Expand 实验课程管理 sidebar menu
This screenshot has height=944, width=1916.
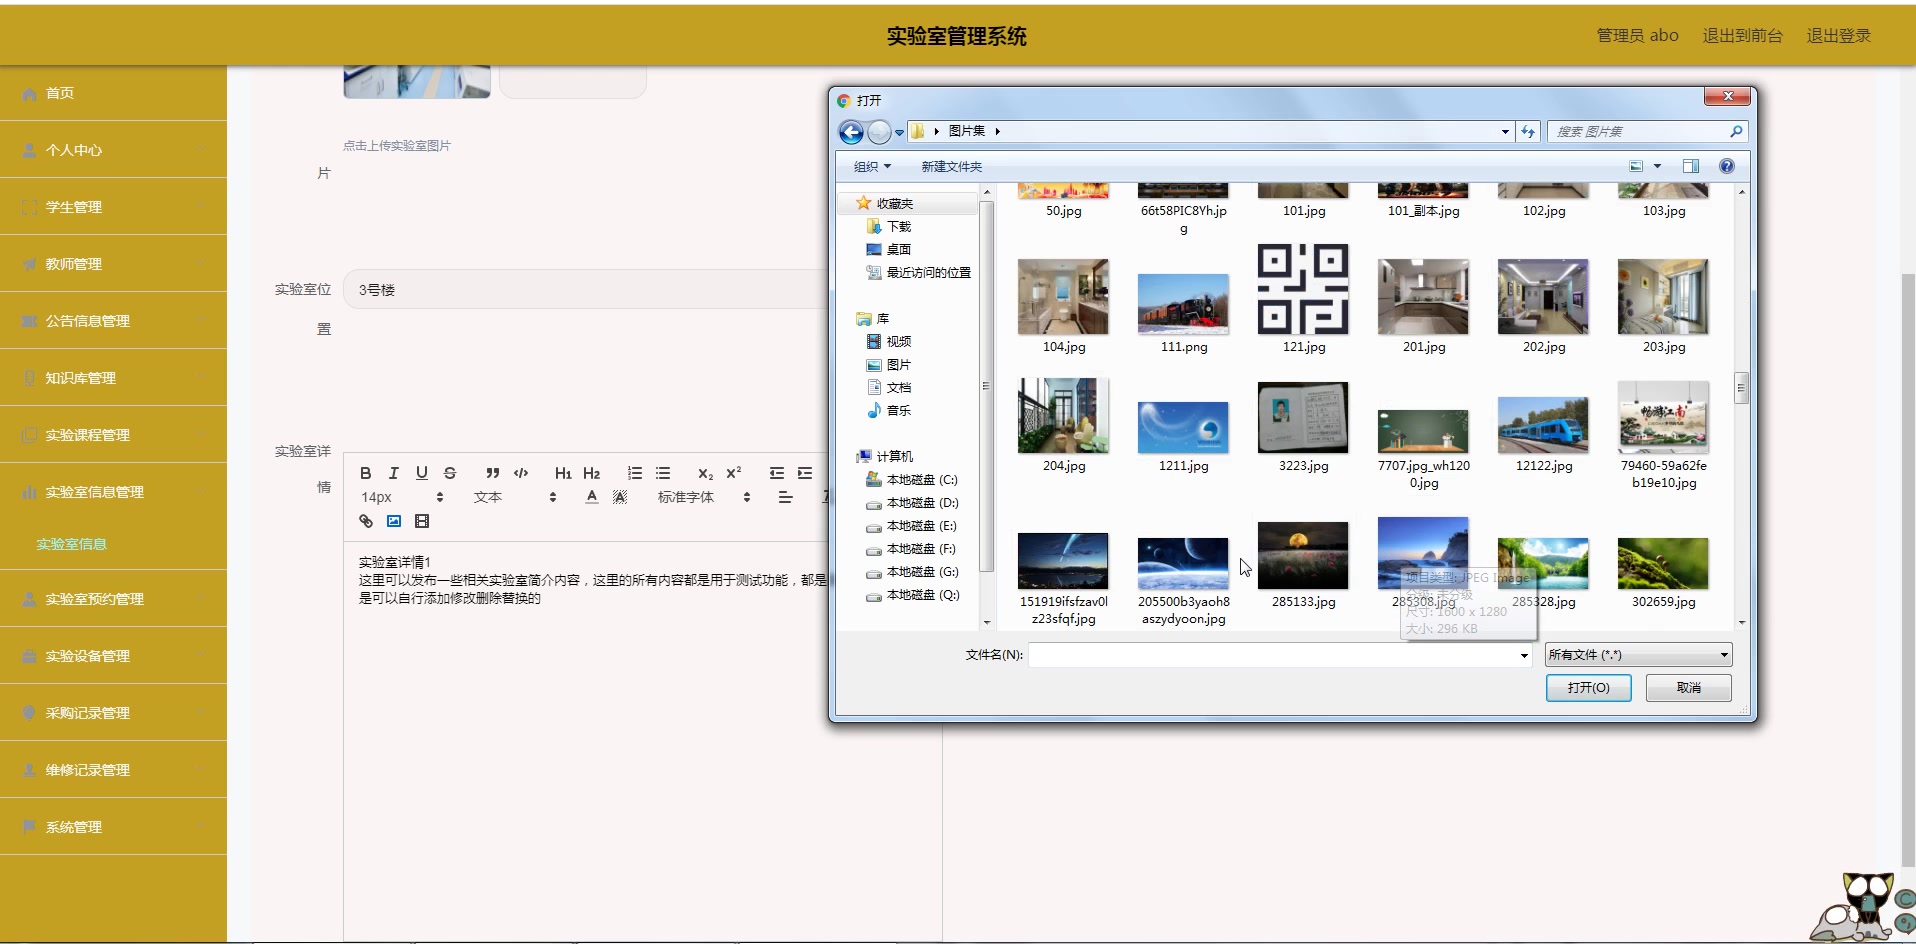113,435
